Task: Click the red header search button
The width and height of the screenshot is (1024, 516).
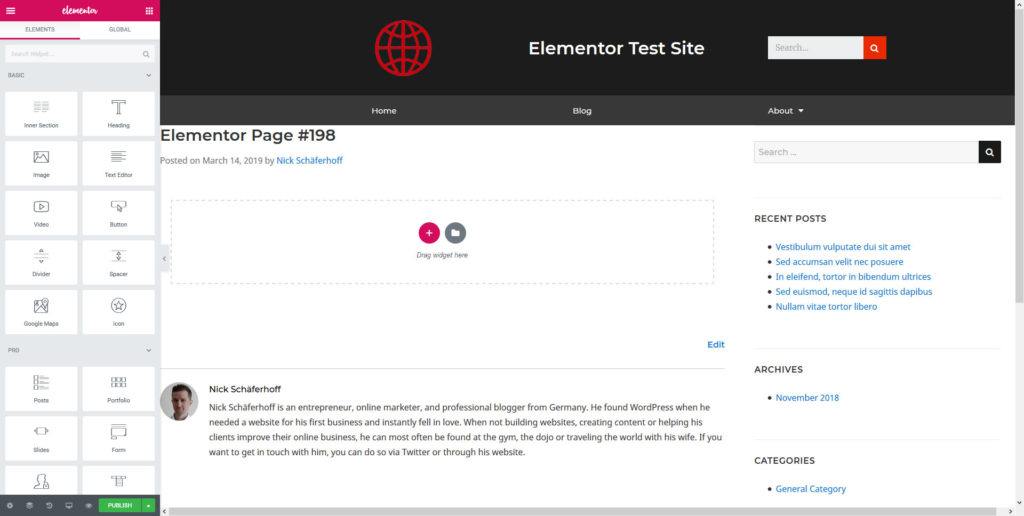Action: (x=874, y=48)
